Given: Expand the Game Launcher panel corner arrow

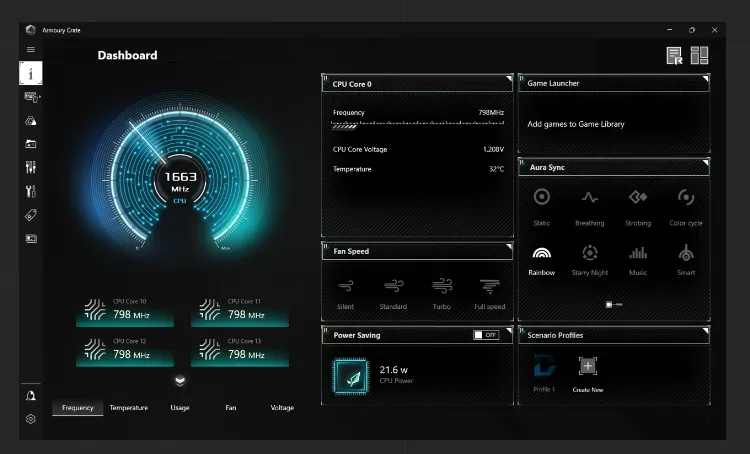Looking at the screenshot, I should (x=706, y=78).
